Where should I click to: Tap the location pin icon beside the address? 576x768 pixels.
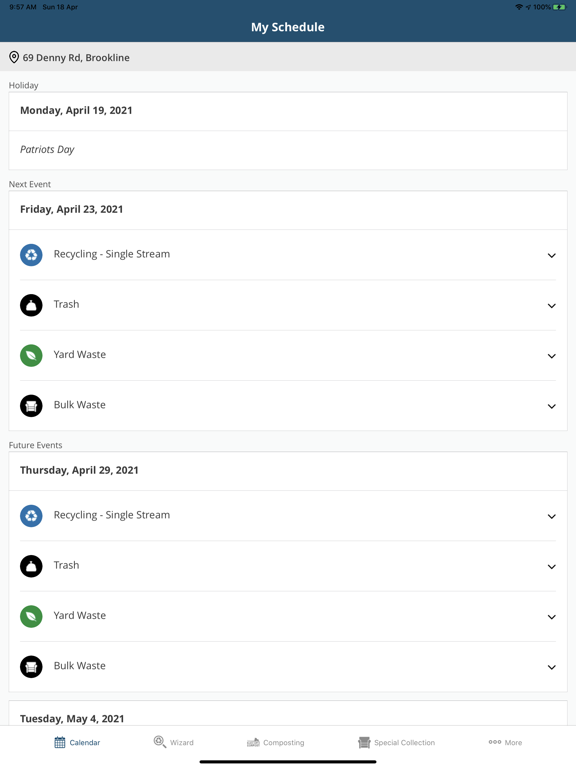[14, 57]
